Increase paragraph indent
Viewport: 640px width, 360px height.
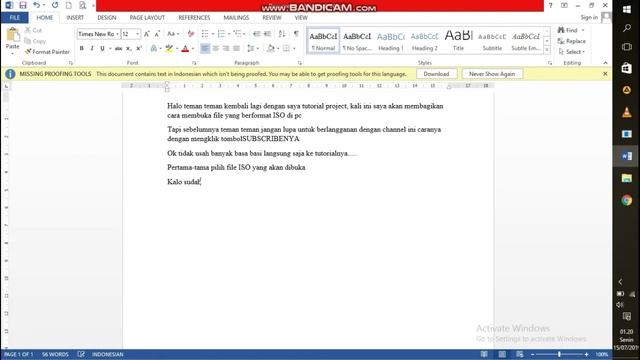pyautogui.click(x=267, y=34)
